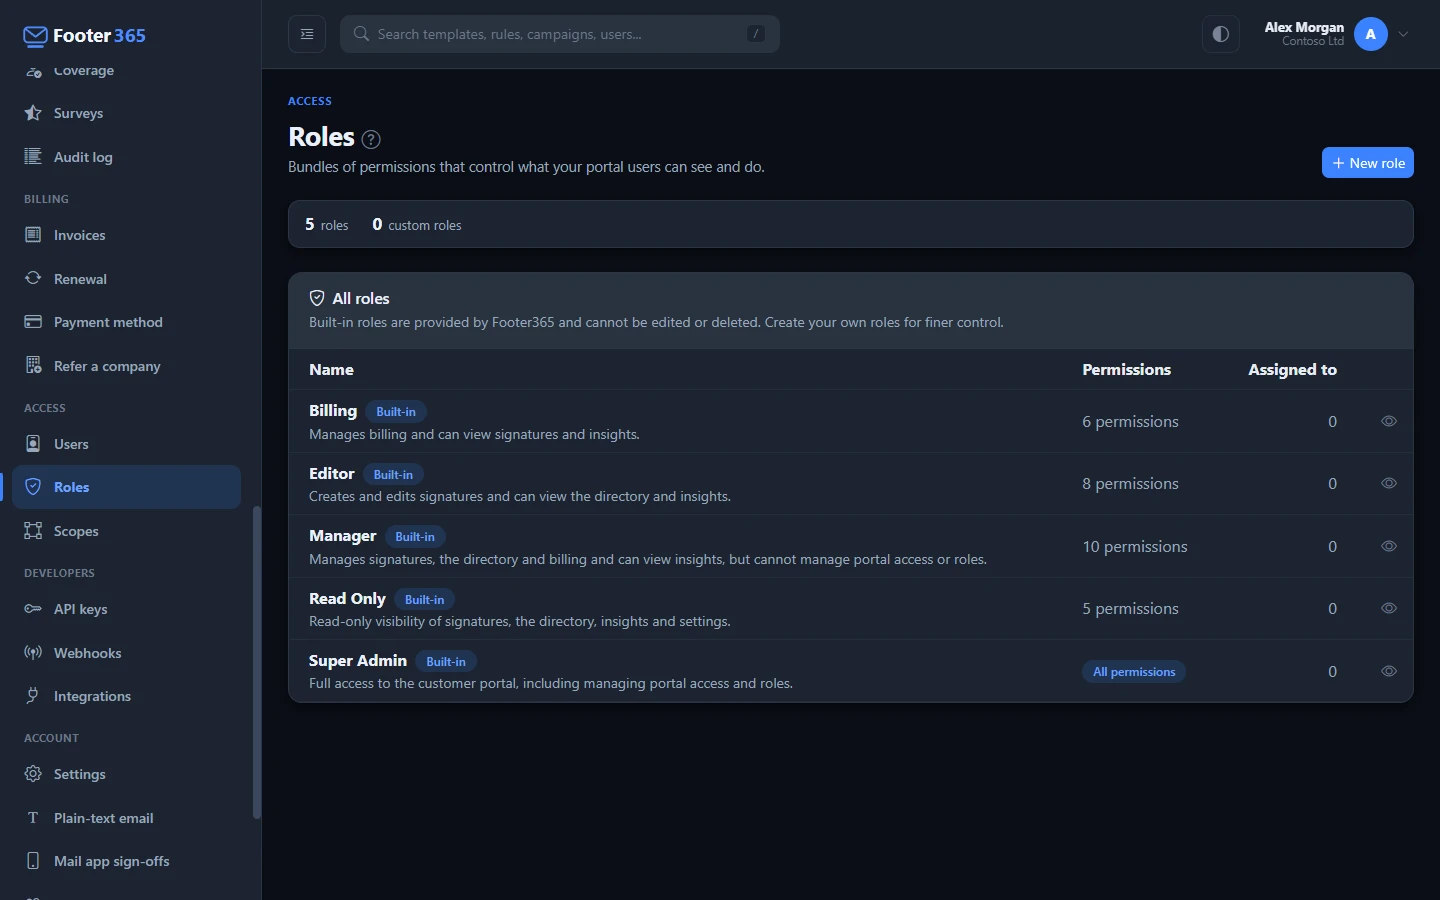Image resolution: width=1440 pixels, height=900 pixels.
Task: View the Super Admin role eye icon
Action: tap(1389, 671)
